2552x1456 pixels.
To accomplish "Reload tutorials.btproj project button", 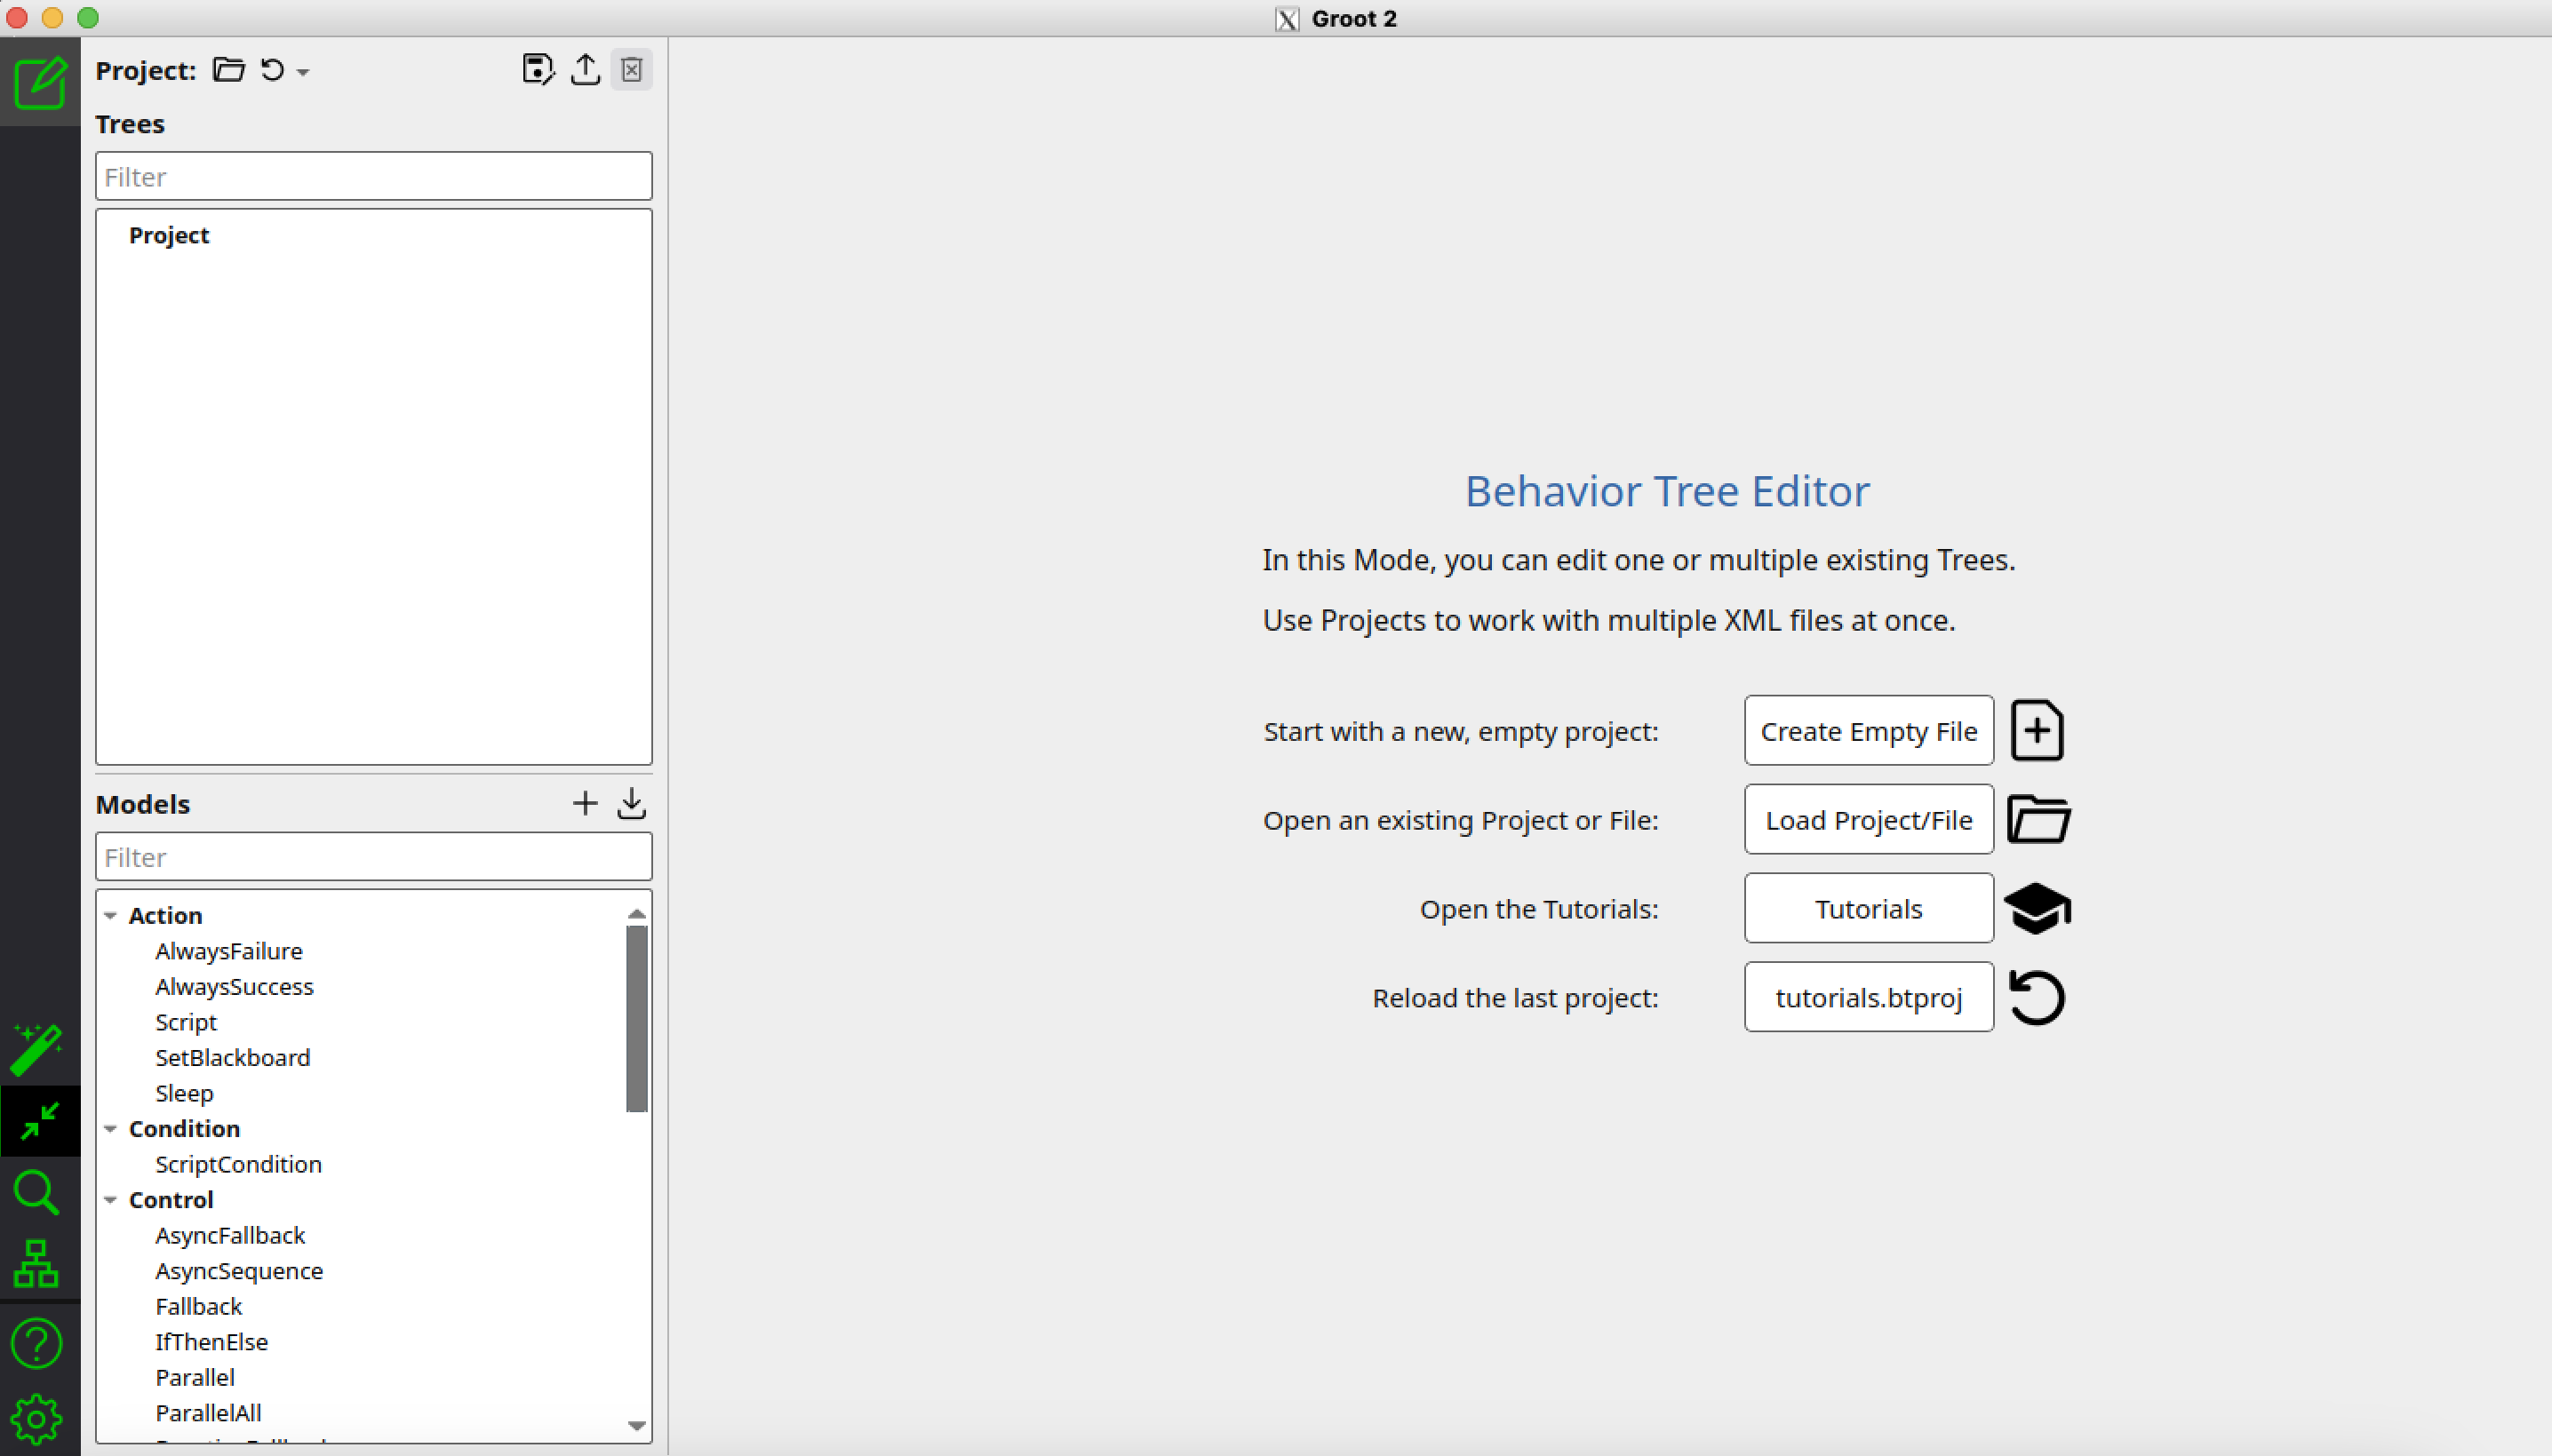I will tap(1869, 998).
